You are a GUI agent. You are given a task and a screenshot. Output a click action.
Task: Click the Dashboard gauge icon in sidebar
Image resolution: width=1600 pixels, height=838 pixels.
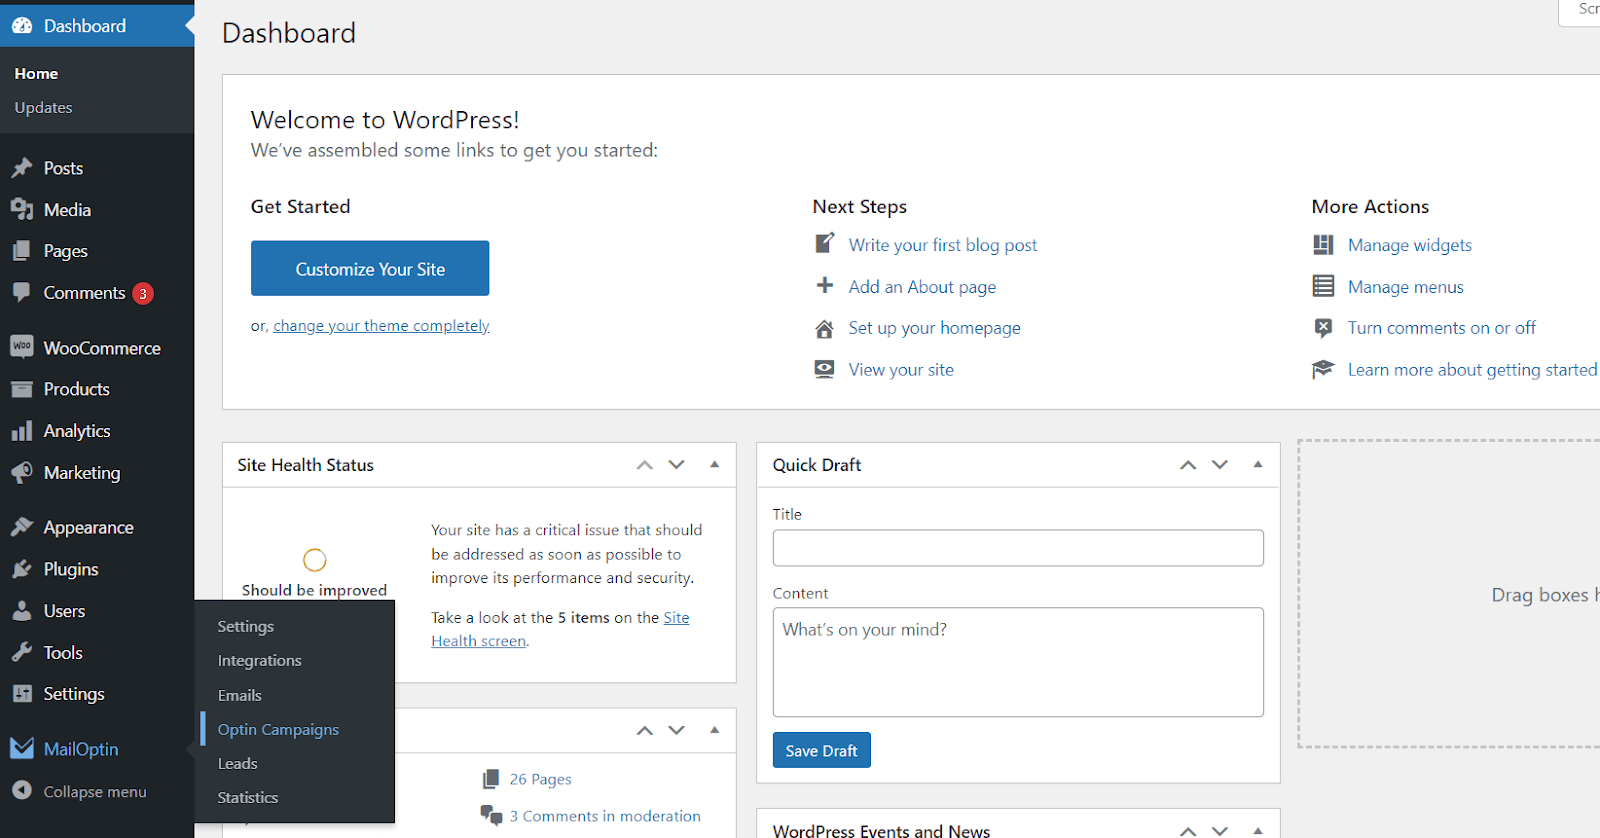tap(22, 26)
